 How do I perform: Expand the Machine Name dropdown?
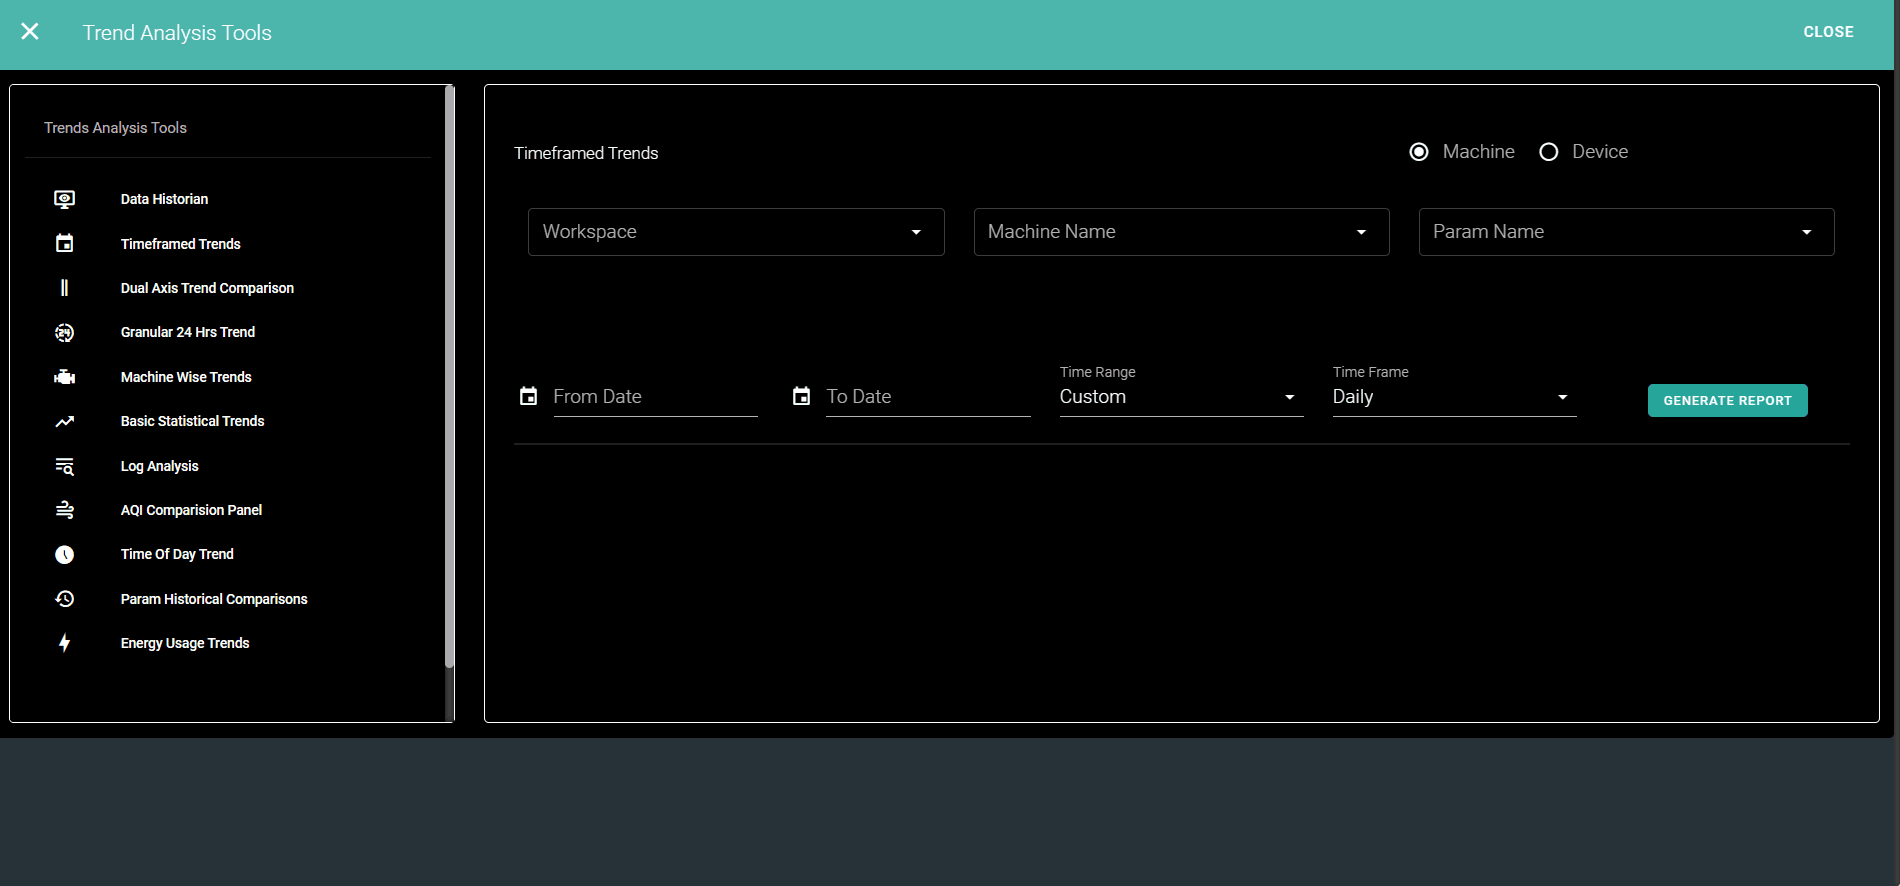pos(1180,232)
